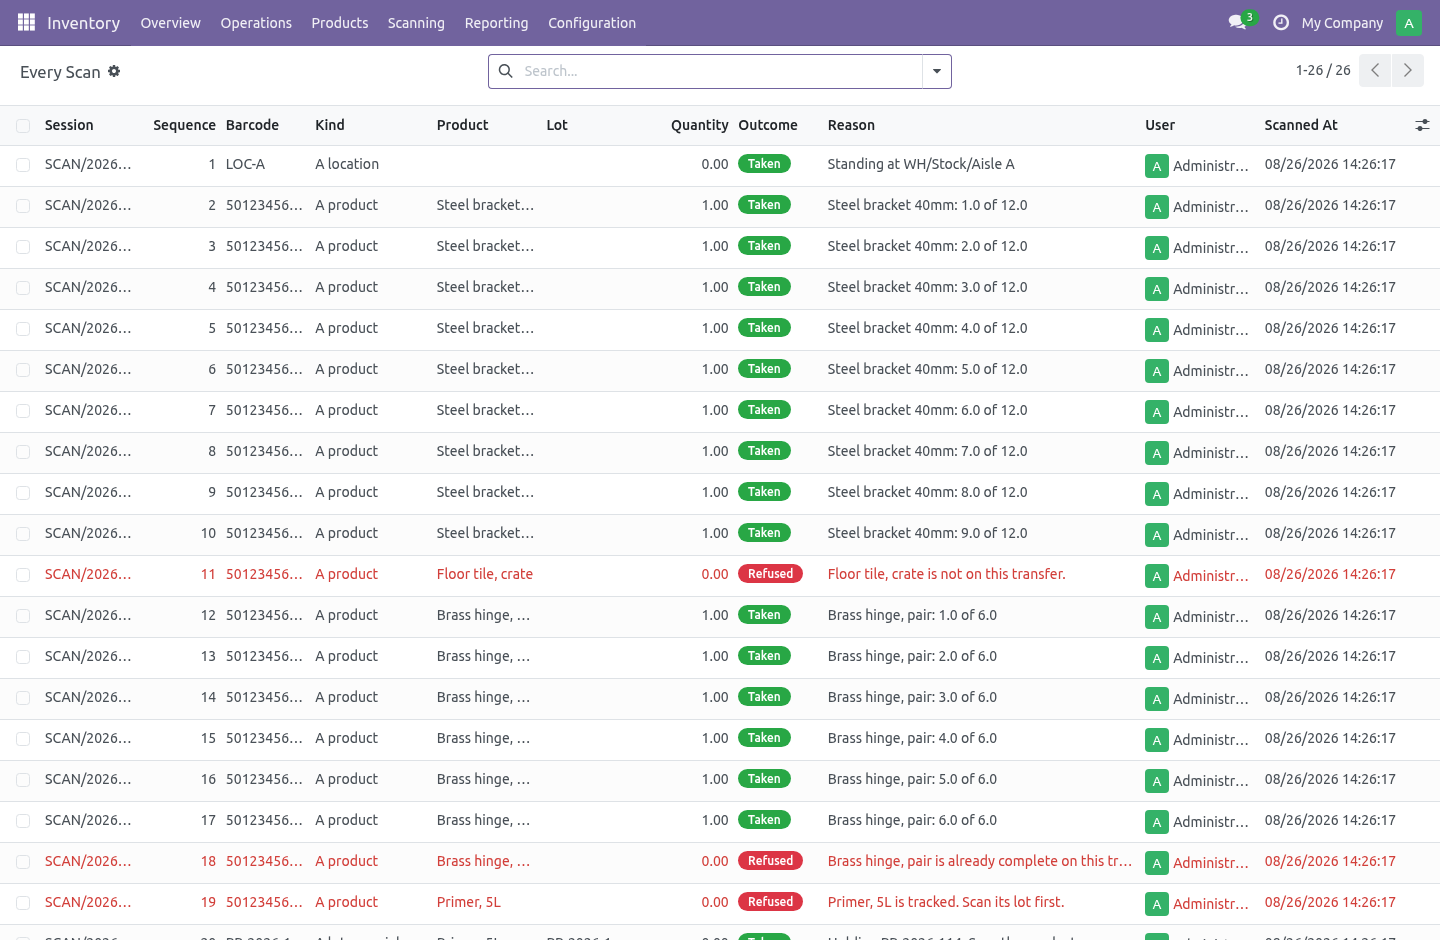
Task: Select the checkbox for sequence 5 row
Action: tap(23, 329)
